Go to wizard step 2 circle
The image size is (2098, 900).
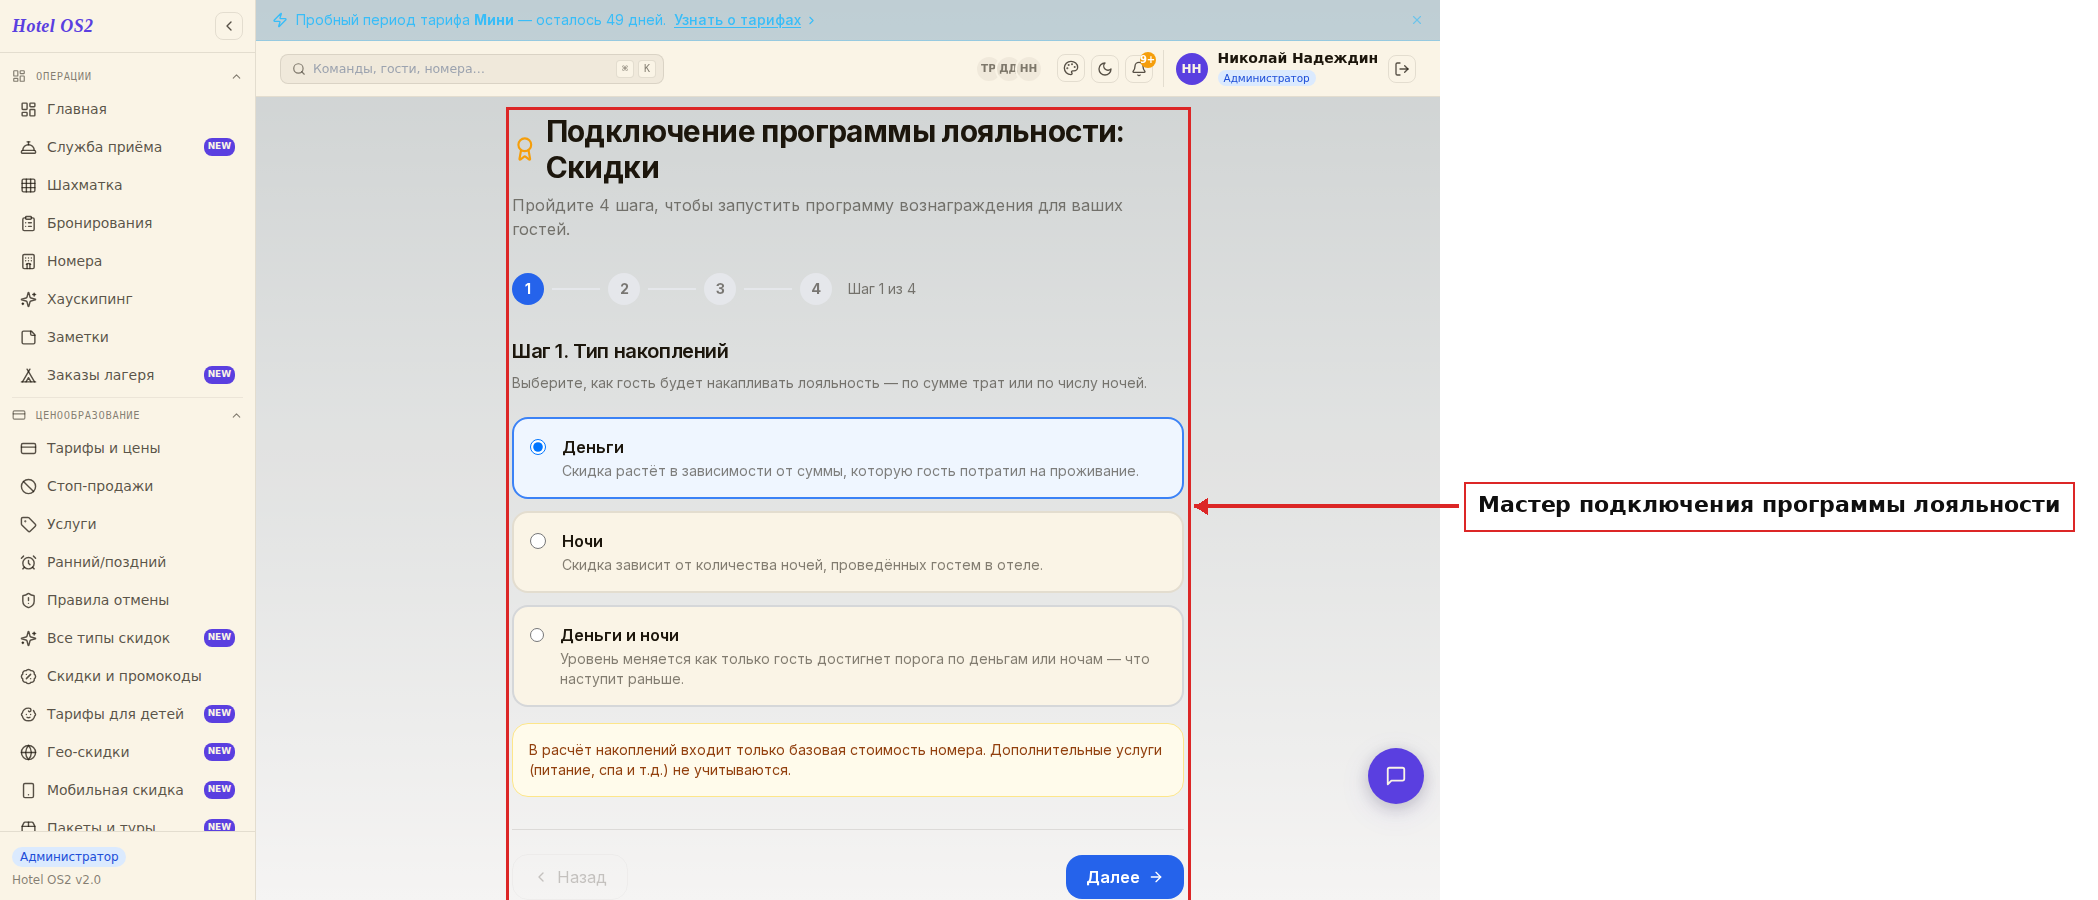[624, 289]
